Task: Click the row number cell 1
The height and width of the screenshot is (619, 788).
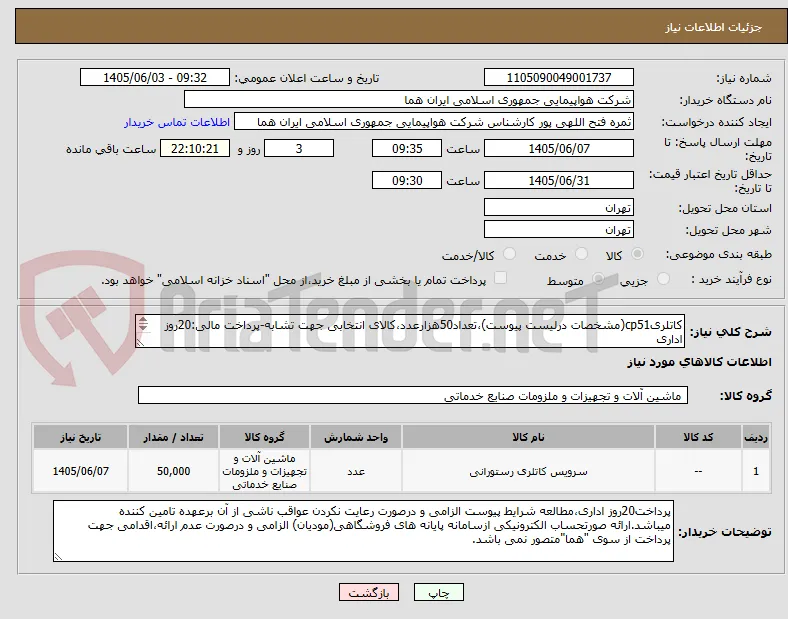Action: pyautogui.click(x=756, y=471)
